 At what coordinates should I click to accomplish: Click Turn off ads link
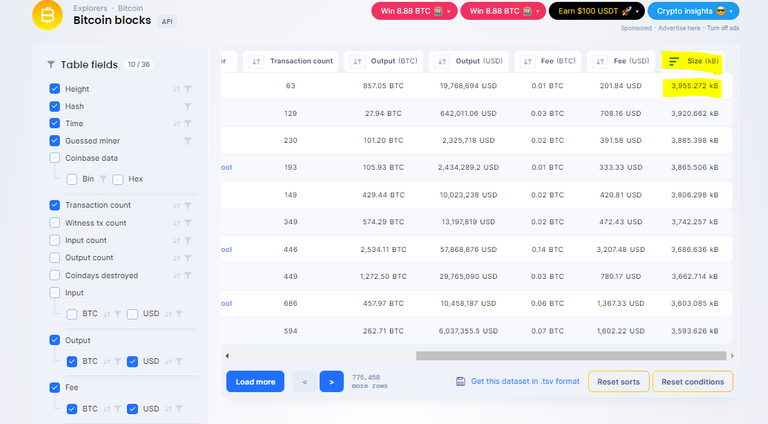[x=722, y=28]
